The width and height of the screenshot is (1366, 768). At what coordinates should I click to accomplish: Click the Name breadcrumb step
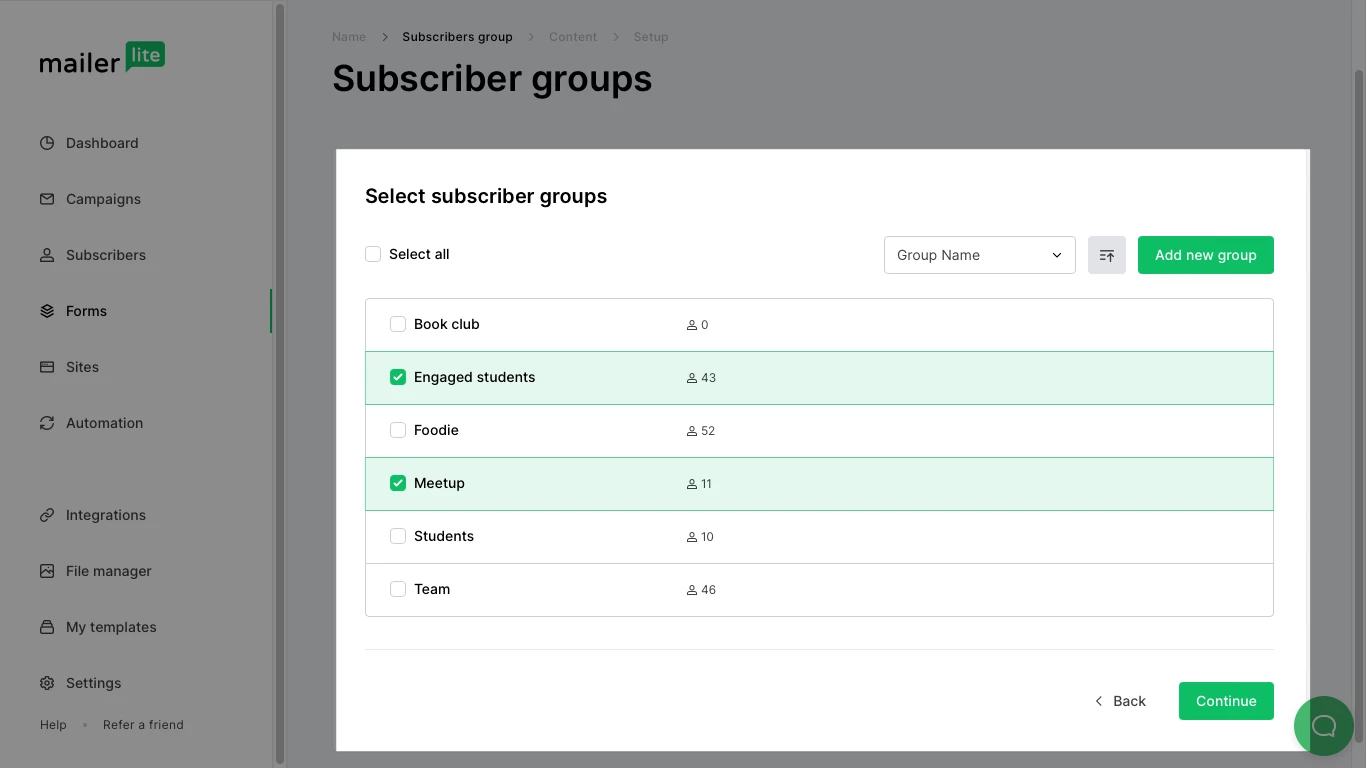point(349,37)
